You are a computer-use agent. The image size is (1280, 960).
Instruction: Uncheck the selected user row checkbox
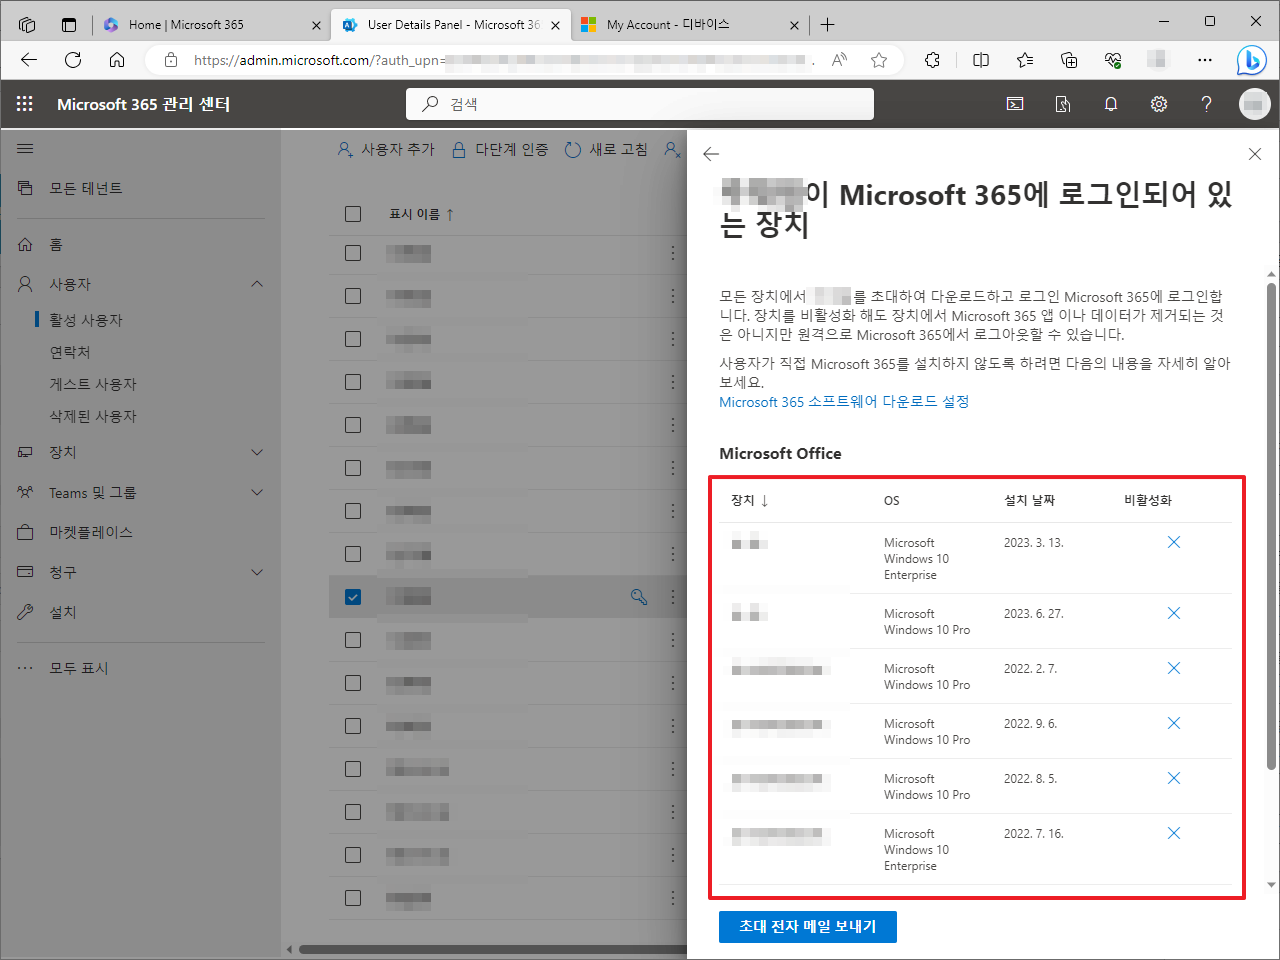[353, 597]
